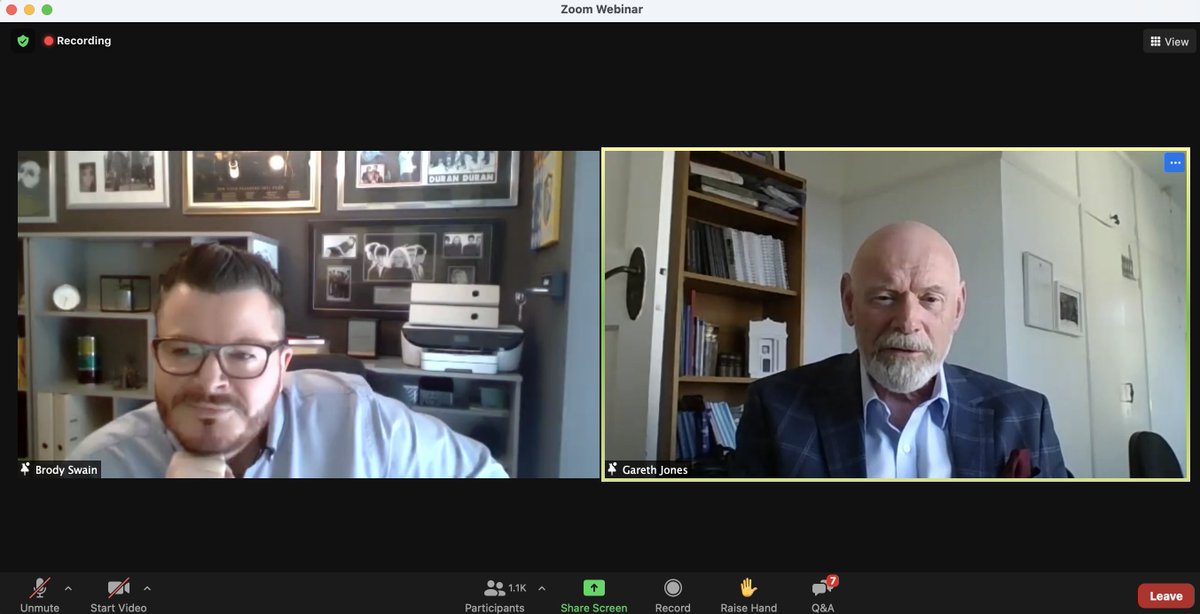Open the Q&A panel
This screenshot has height=614, width=1200.
point(820,590)
